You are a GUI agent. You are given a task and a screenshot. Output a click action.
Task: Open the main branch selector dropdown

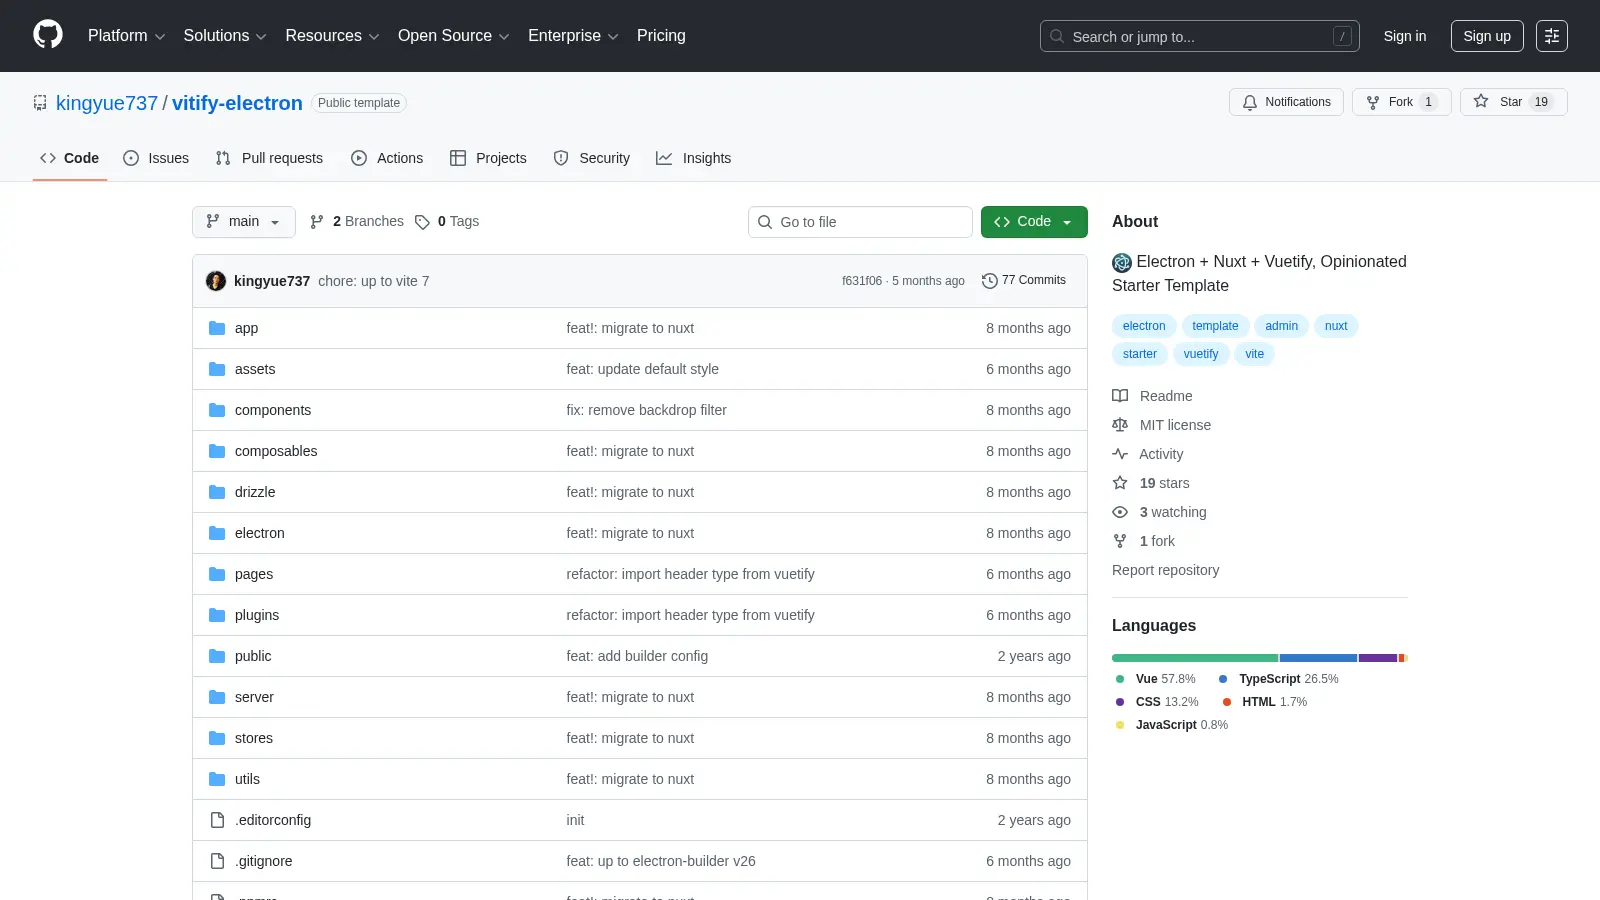pyautogui.click(x=244, y=222)
